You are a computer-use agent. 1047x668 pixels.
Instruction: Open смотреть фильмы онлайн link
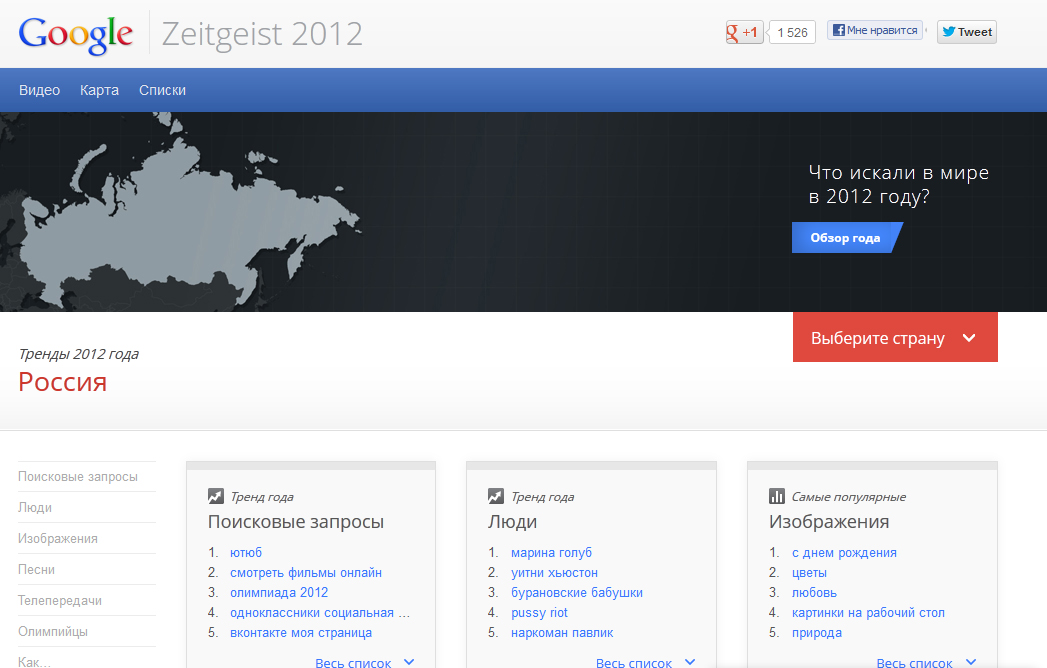(306, 572)
